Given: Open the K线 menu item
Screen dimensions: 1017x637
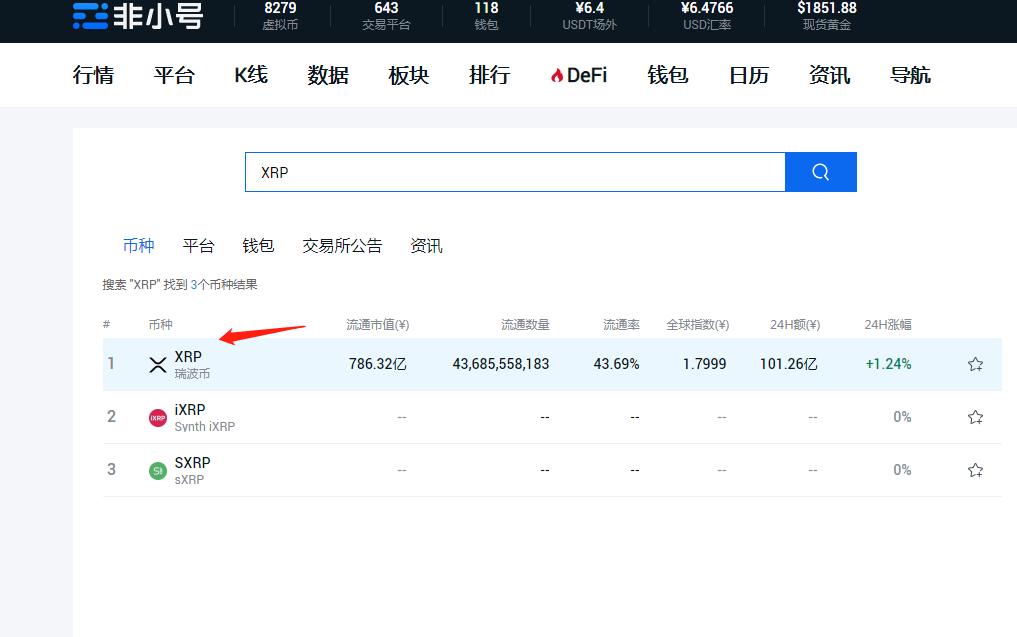Looking at the screenshot, I should [x=249, y=74].
